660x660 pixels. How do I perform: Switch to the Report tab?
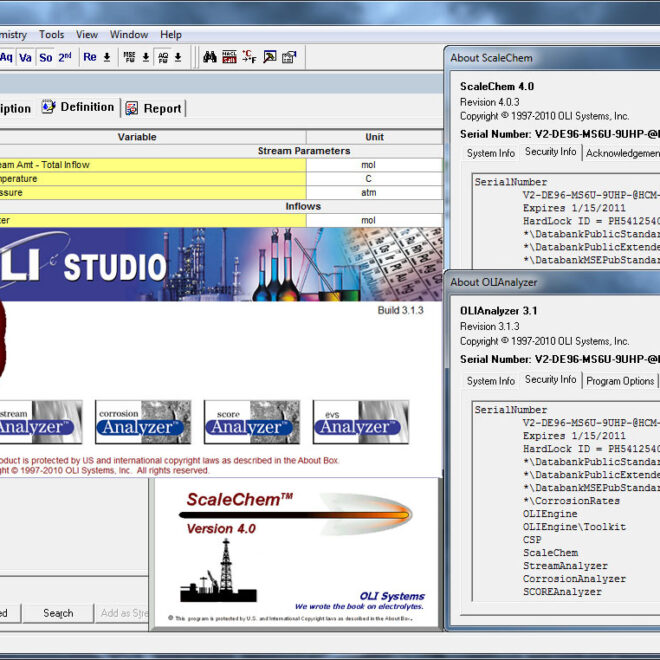click(154, 108)
